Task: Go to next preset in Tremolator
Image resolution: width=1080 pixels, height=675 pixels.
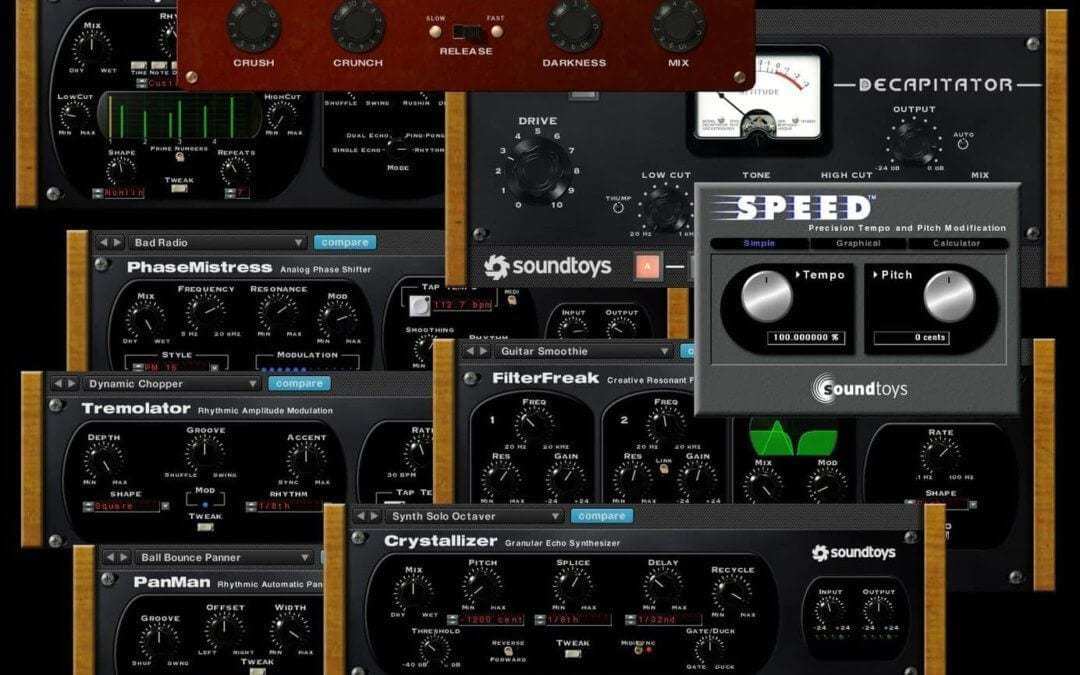Action: coord(72,384)
